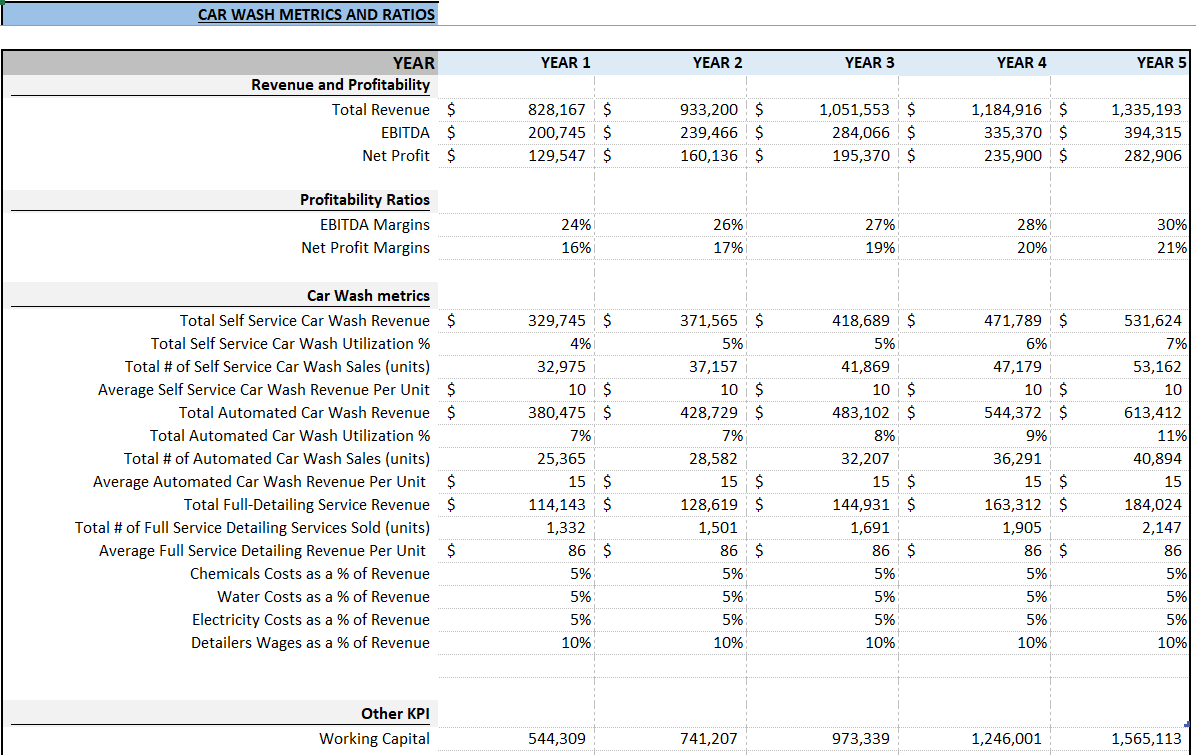The image size is (1196, 755).
Task: Click the Year 2 EBITDA Margins cell showing 26%
Action: click(x=728, y=224)
